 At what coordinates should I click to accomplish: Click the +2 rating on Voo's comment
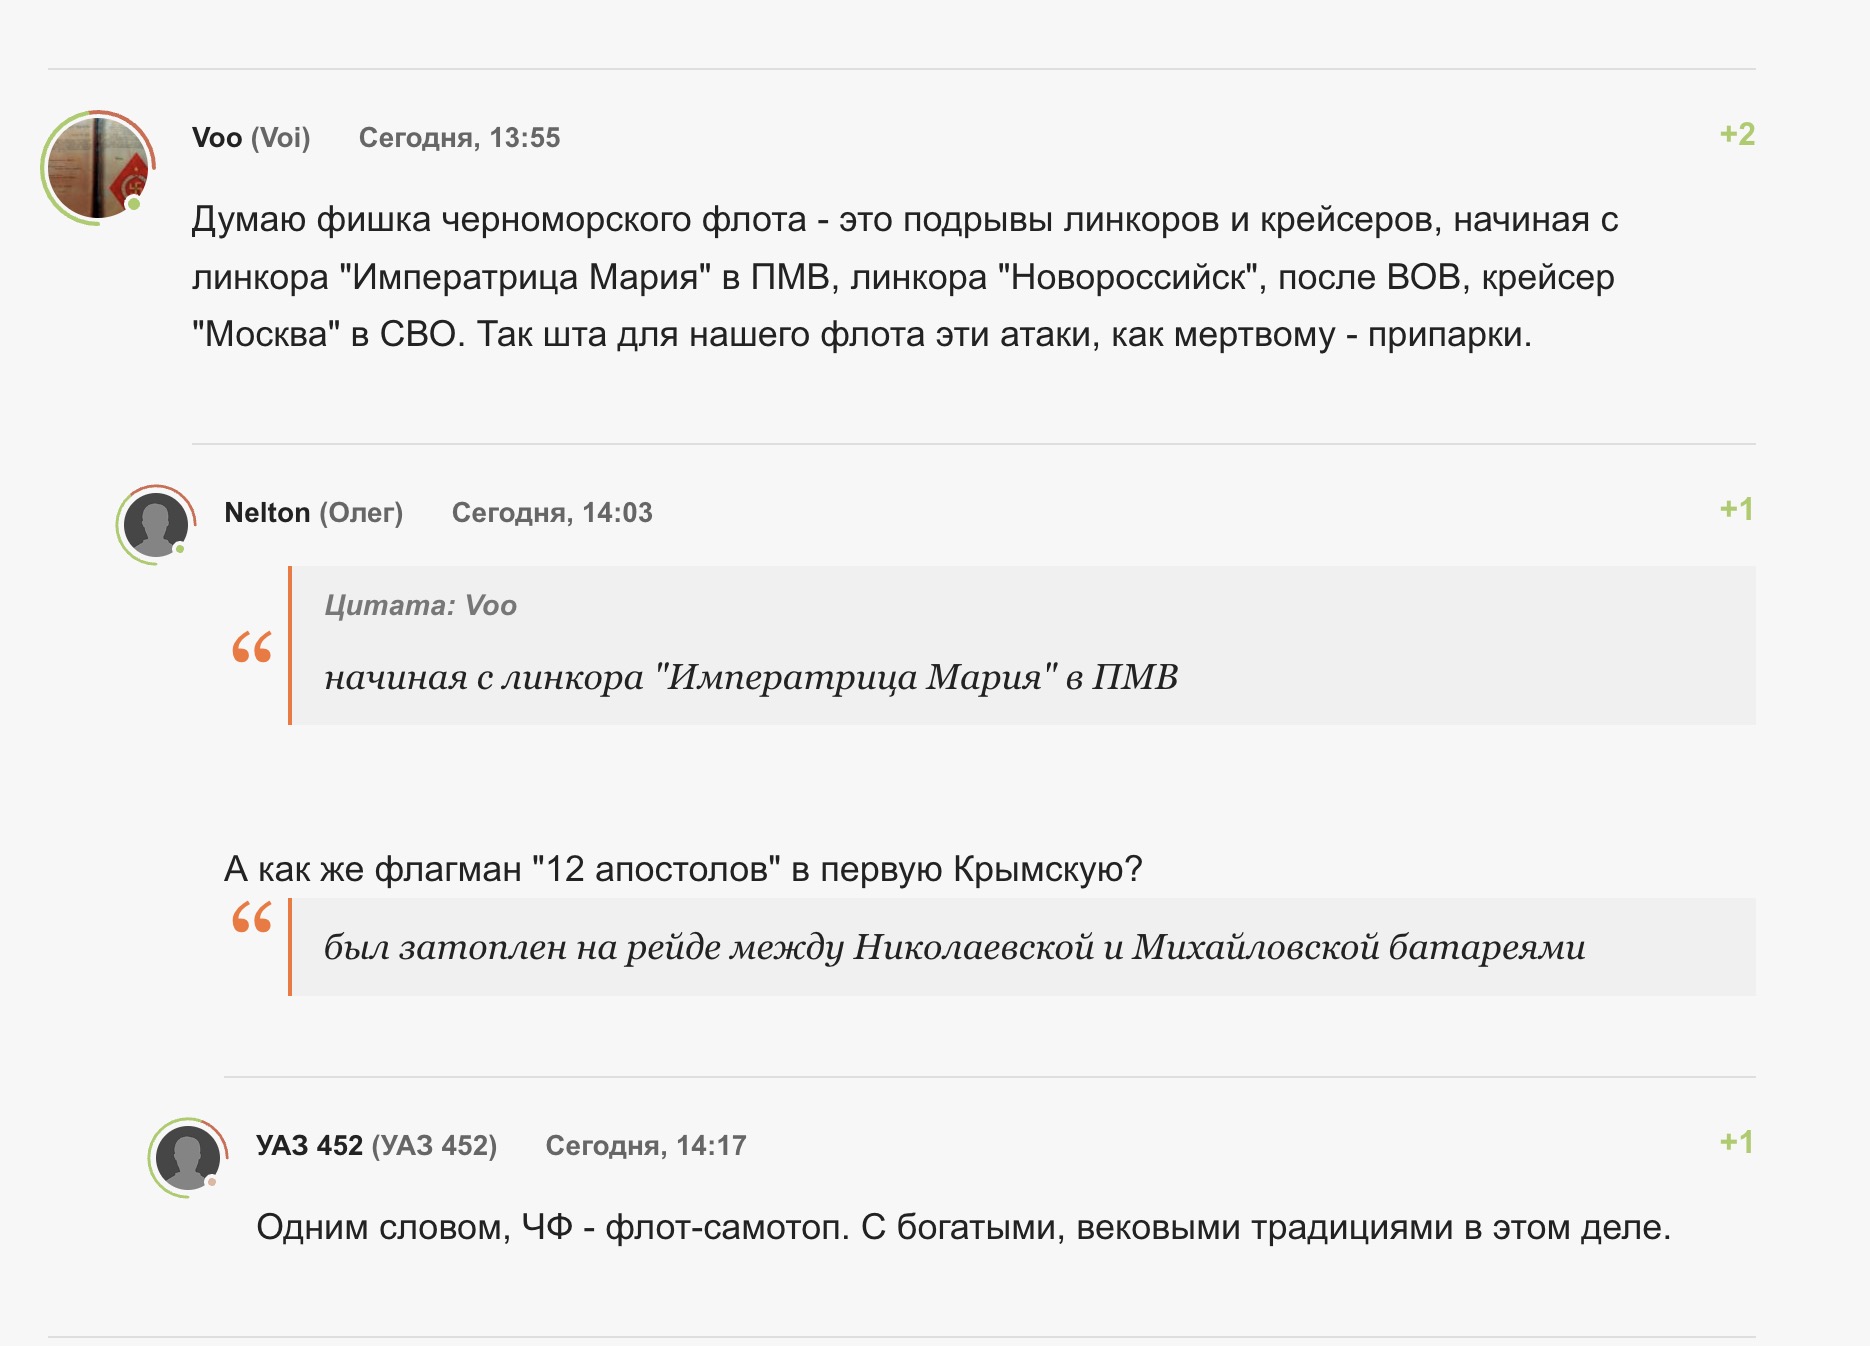point(1736,135)
